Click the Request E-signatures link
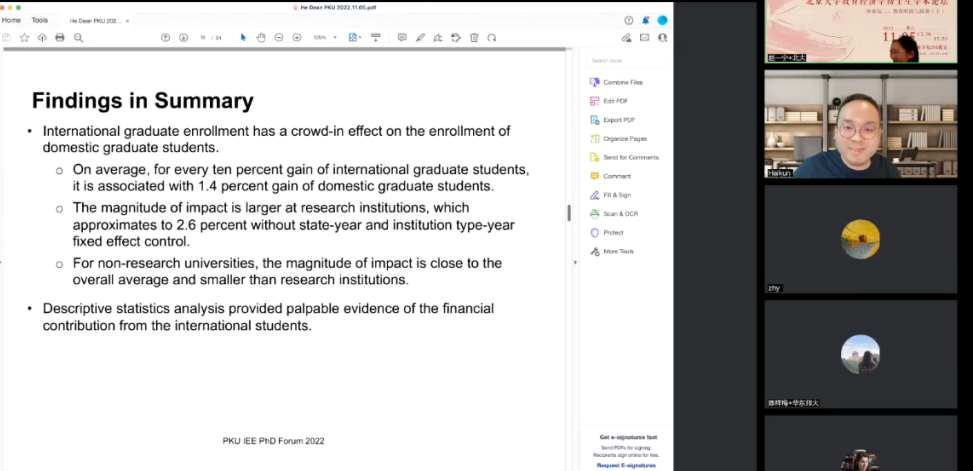The height and width of the screenshot is (471, 973). pos(625,465)
